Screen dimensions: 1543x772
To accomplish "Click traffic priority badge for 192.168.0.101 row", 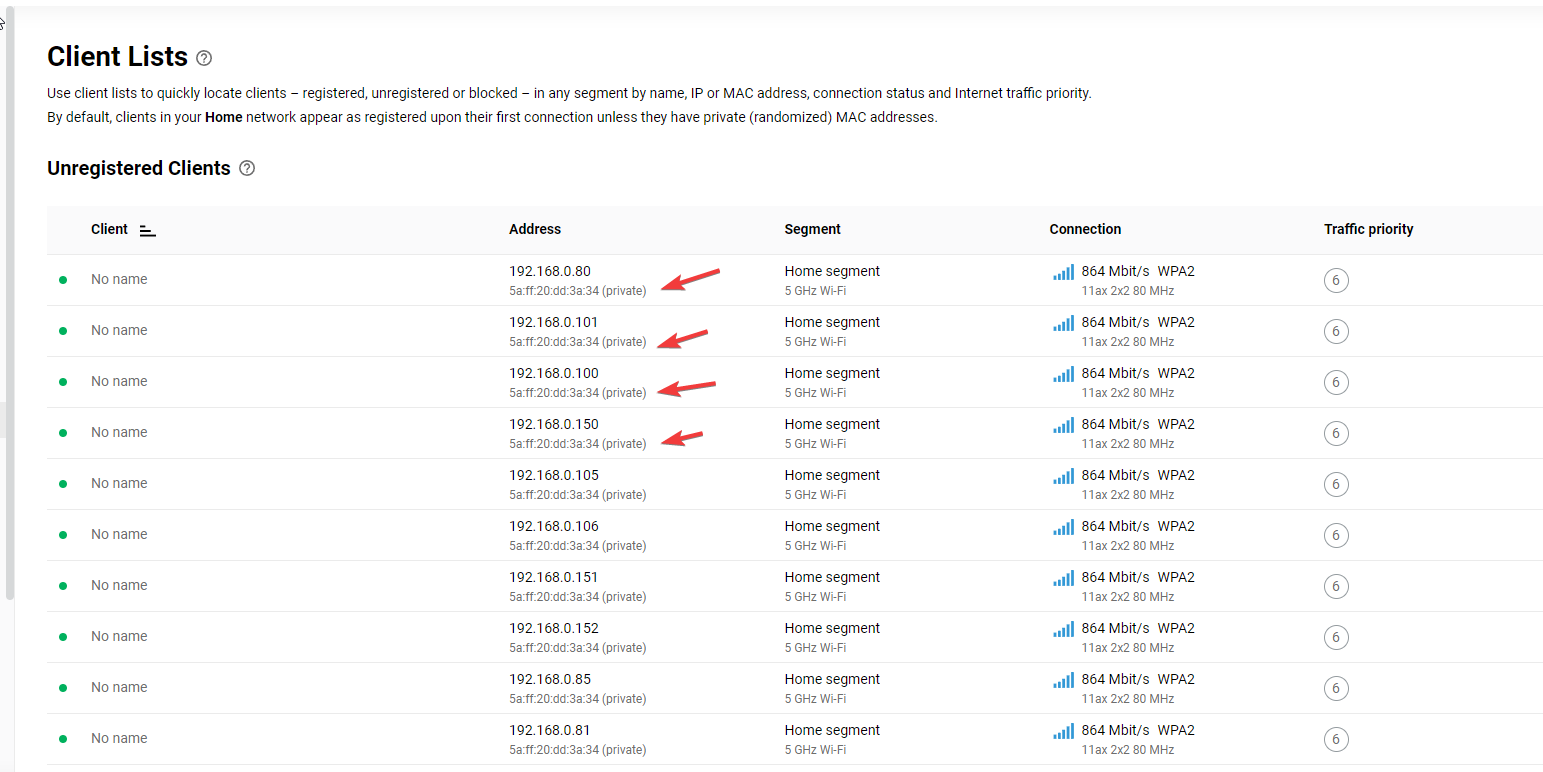I will [1336, 332].
